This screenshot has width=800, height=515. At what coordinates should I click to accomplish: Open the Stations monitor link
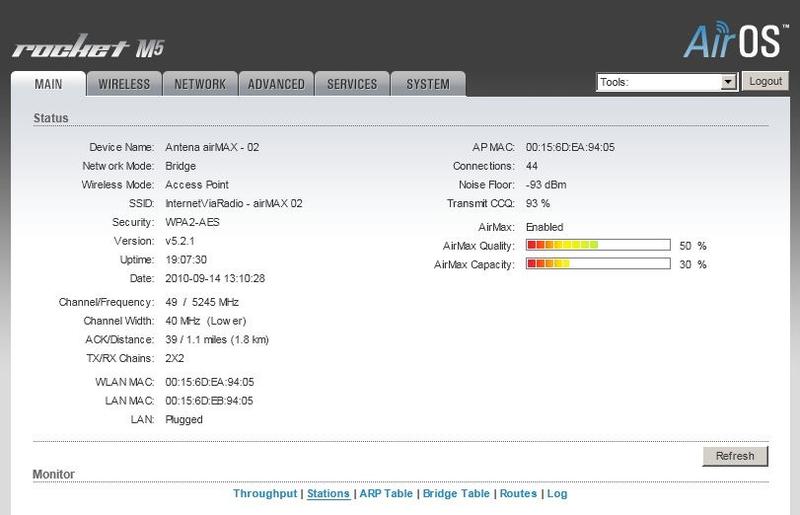[328, 494]
